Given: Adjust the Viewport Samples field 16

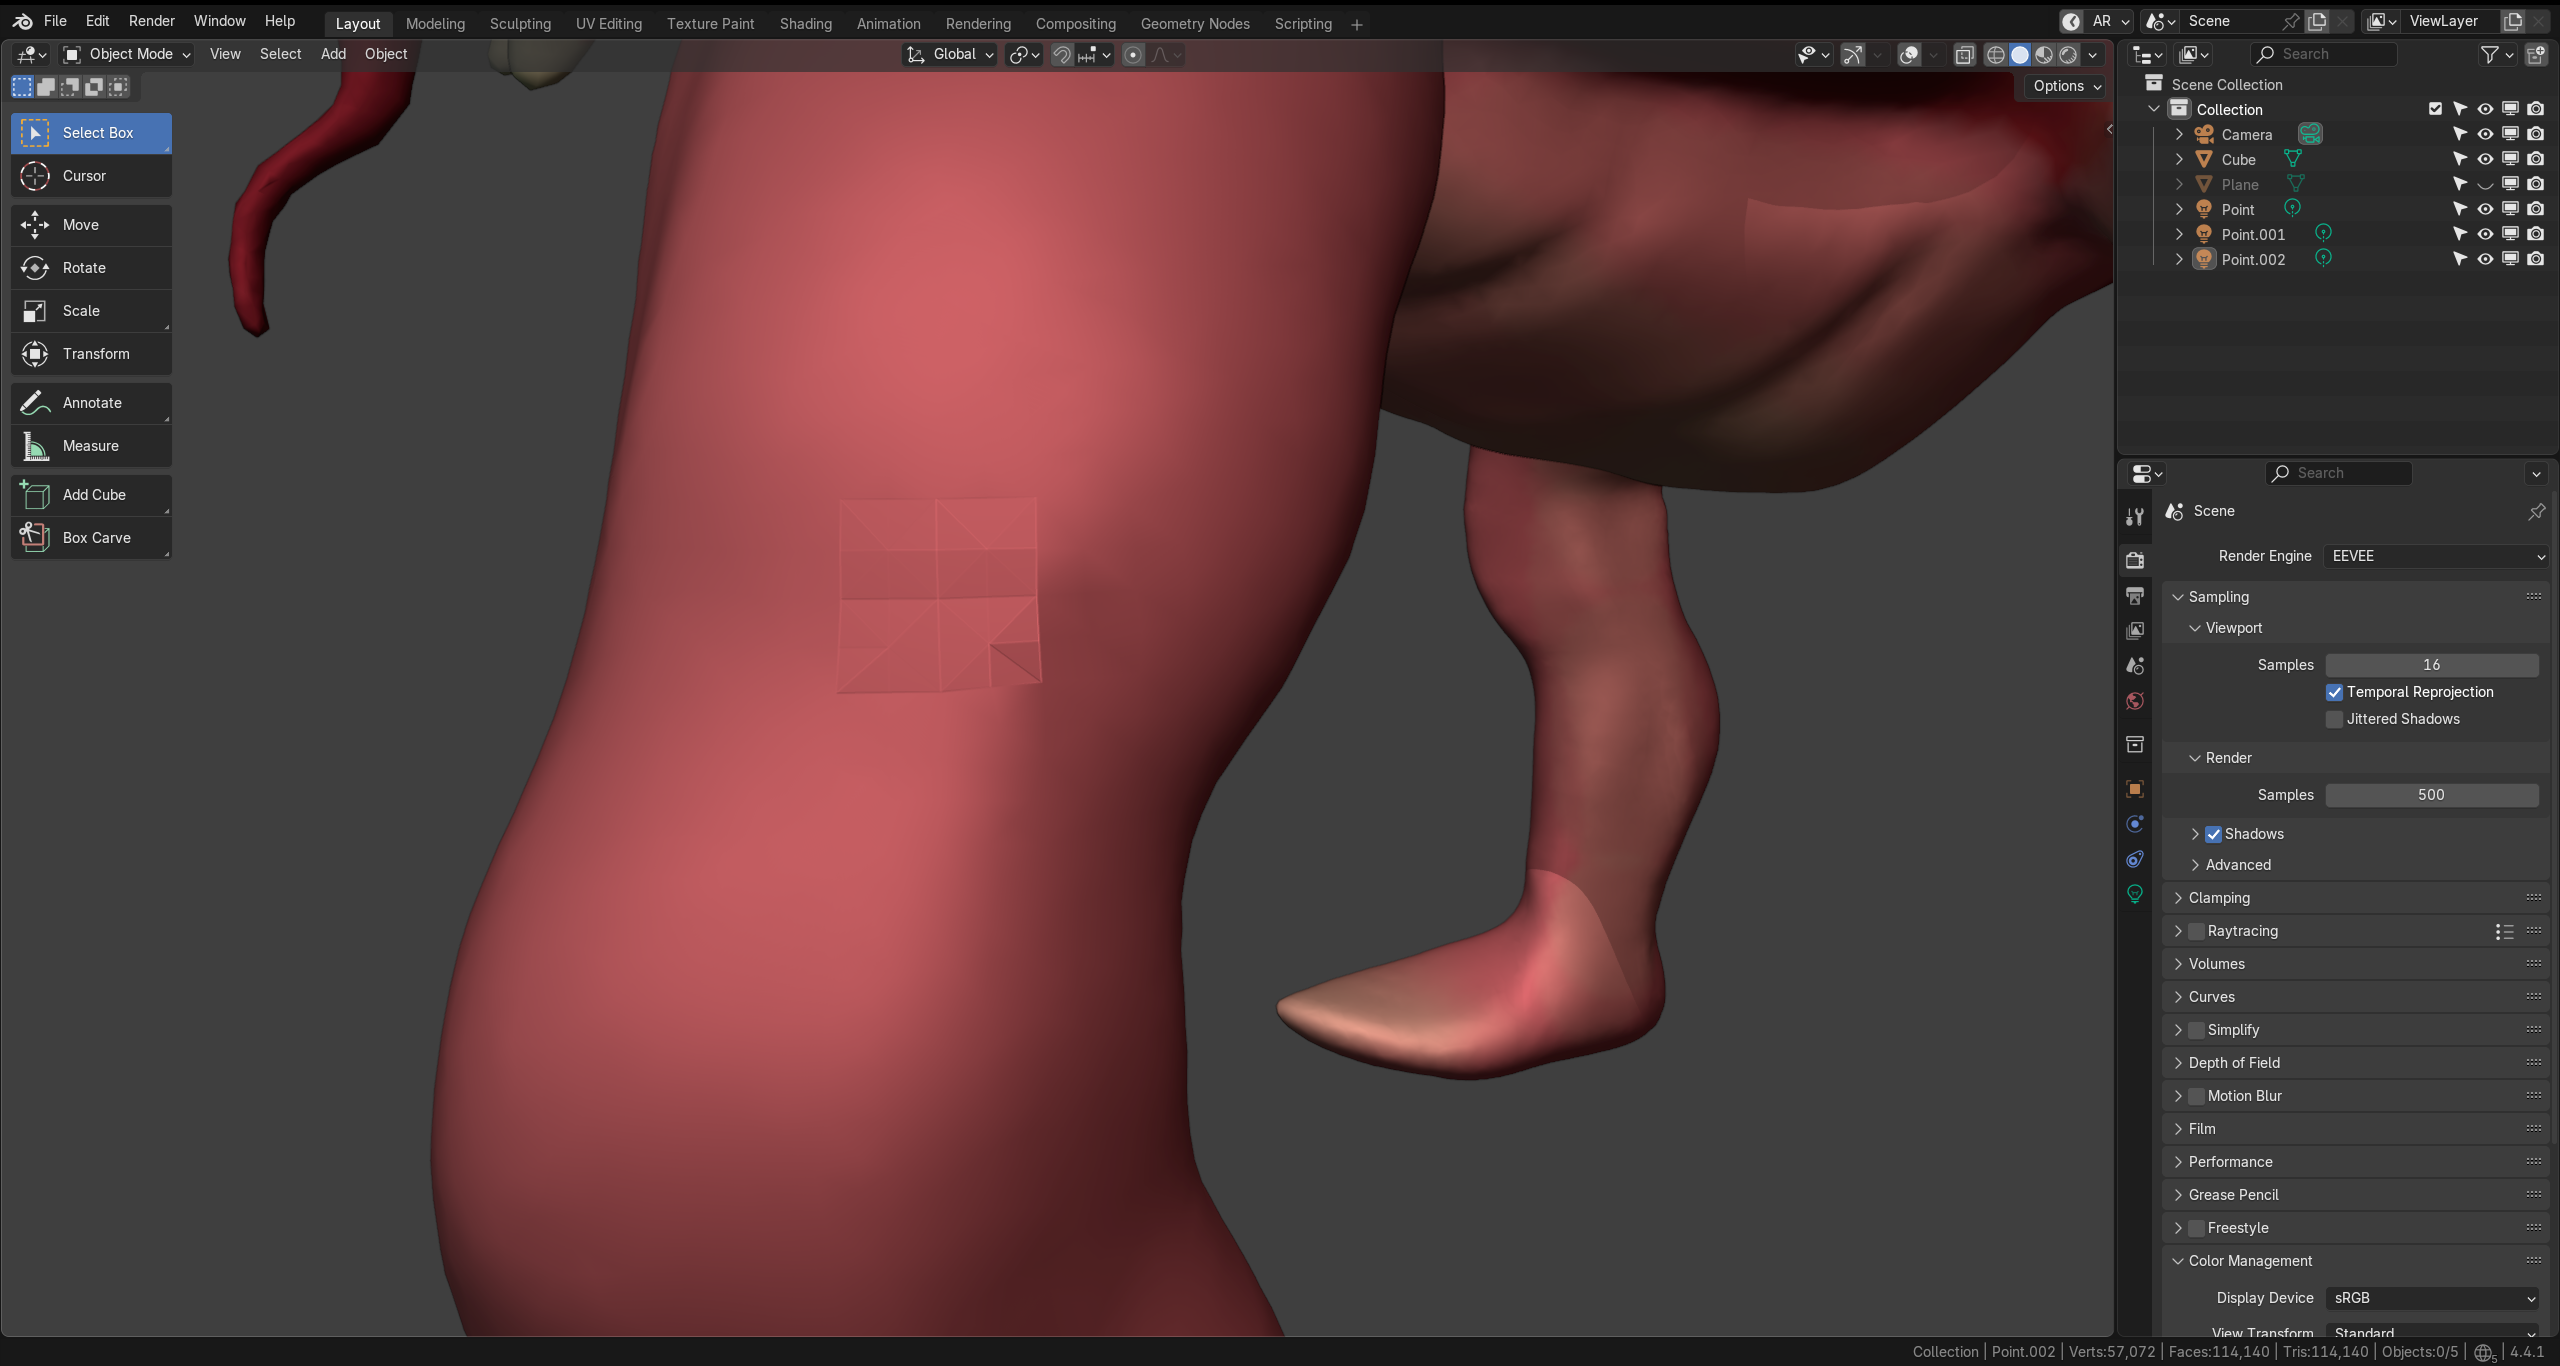Looking at the screenshot, I should [2432, 665].
